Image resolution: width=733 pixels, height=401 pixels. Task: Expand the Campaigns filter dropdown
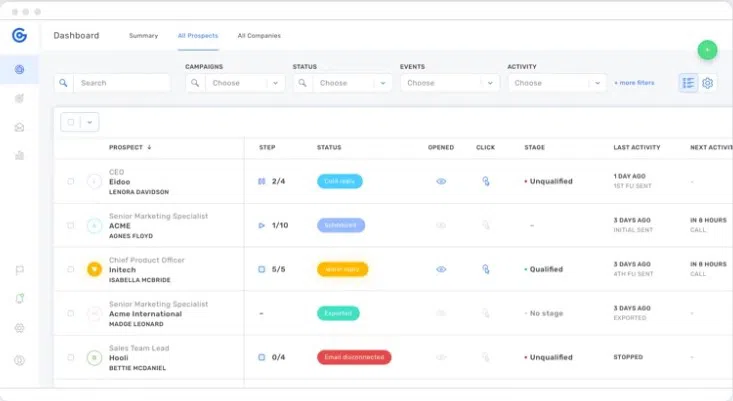tap(236, 83)
